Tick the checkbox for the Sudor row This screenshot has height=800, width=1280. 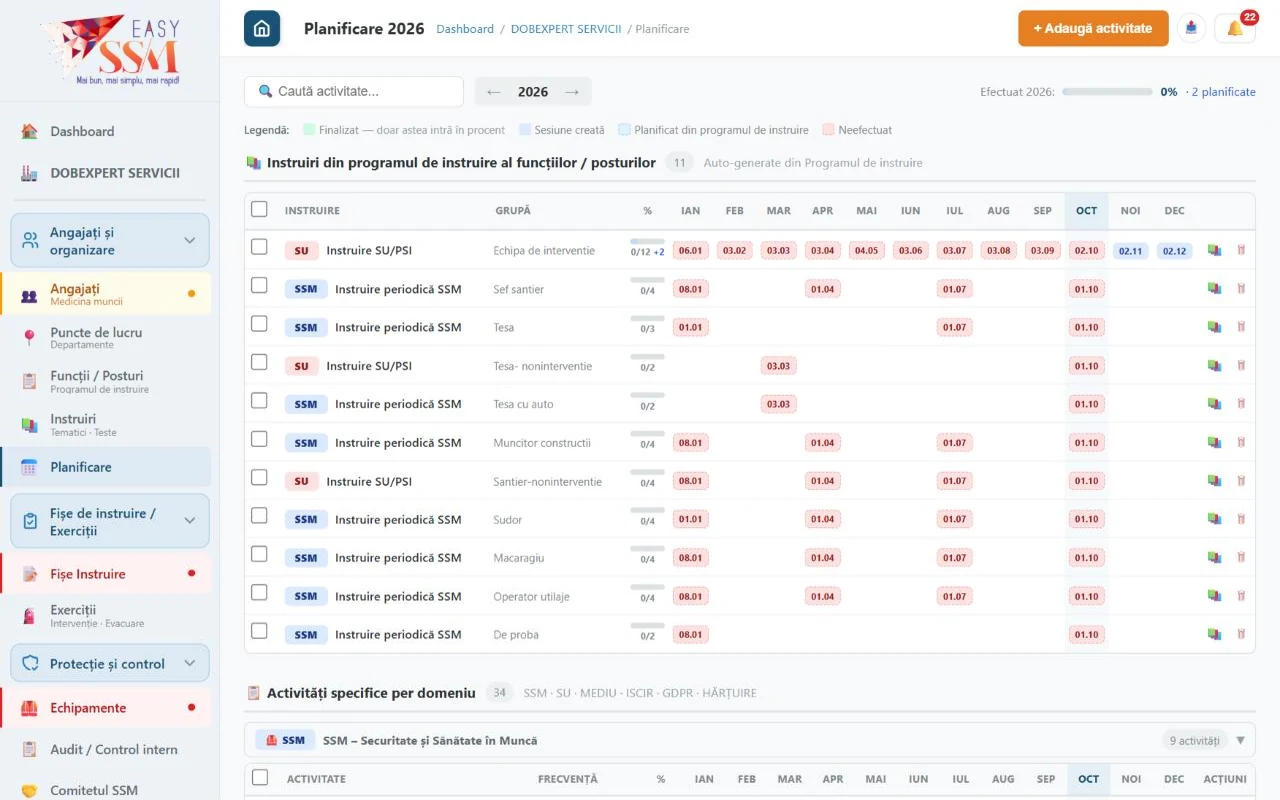[x=259, y=515]
